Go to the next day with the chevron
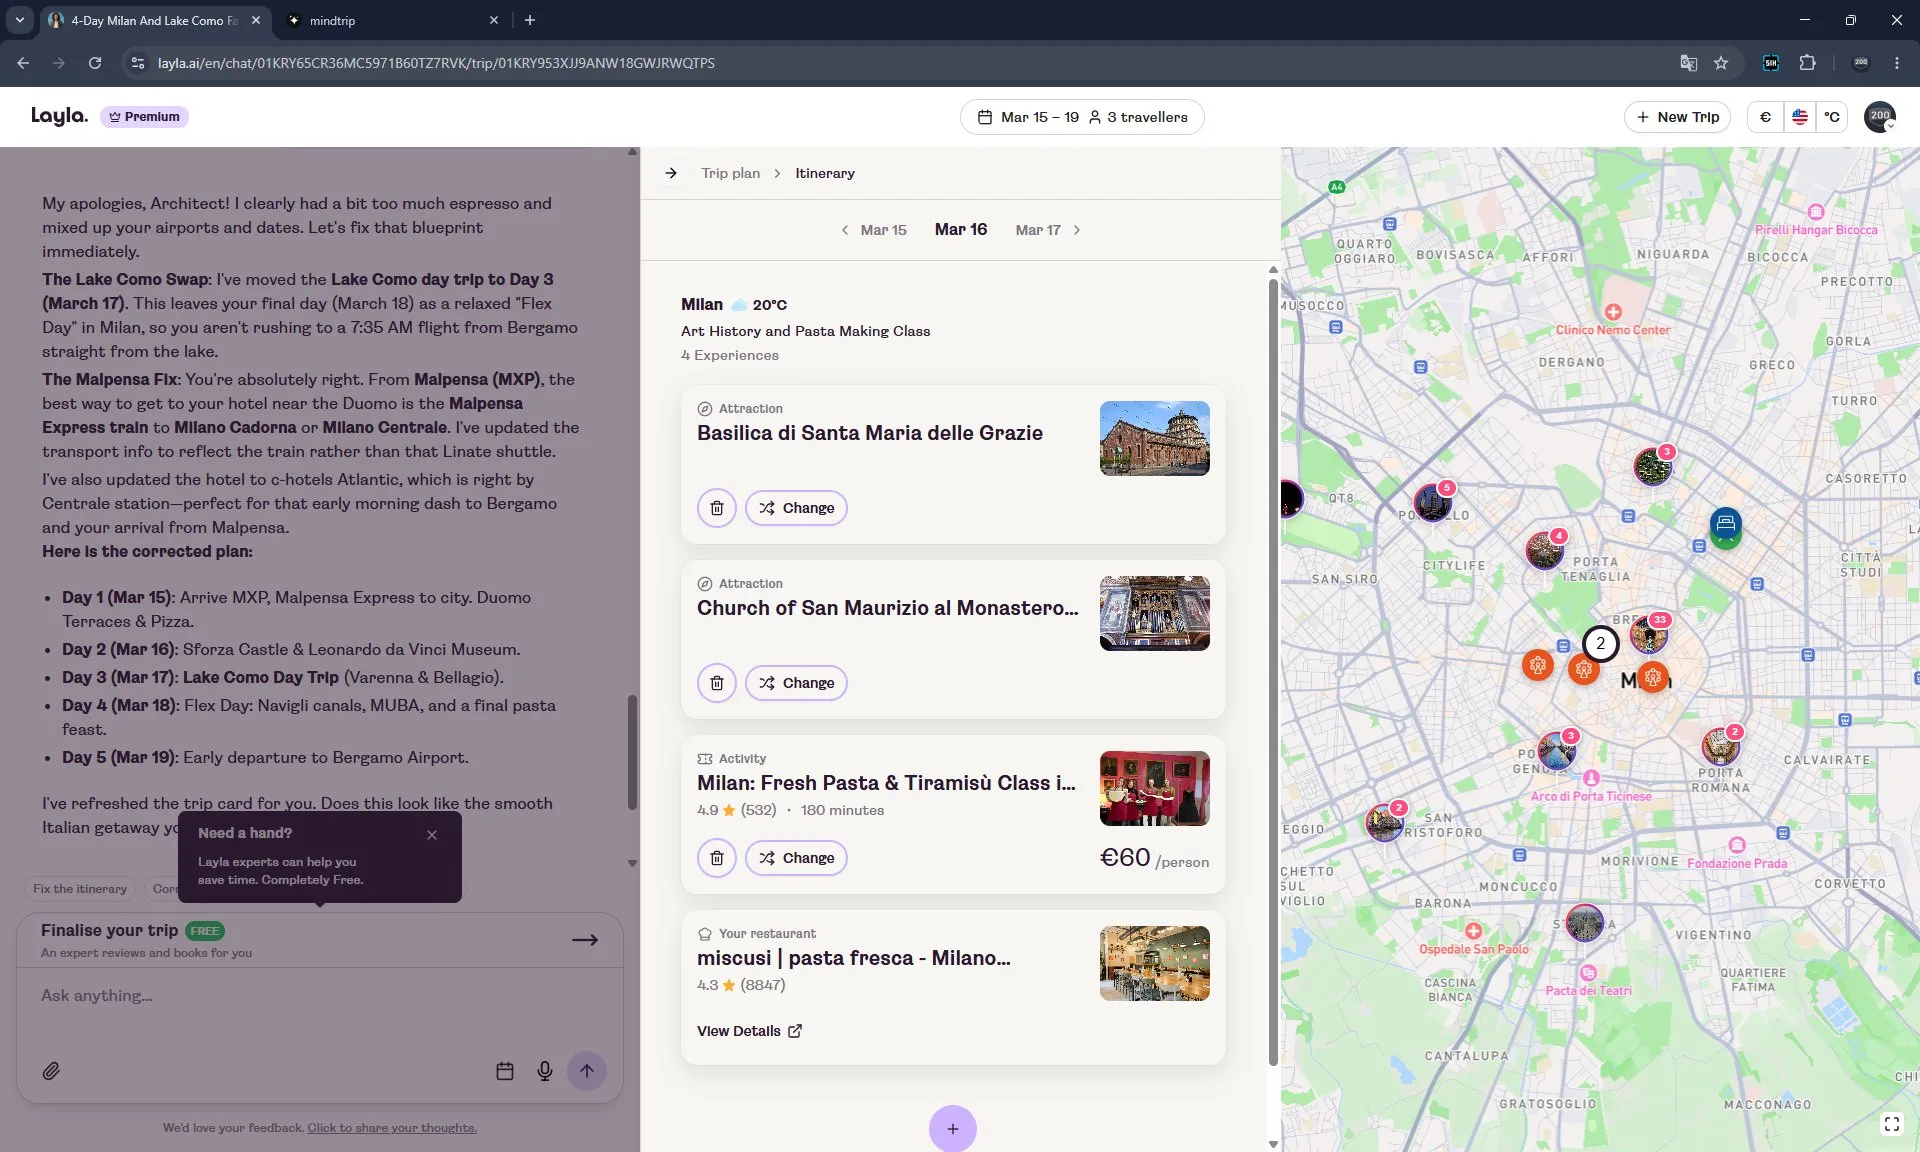 [1077, 230]
